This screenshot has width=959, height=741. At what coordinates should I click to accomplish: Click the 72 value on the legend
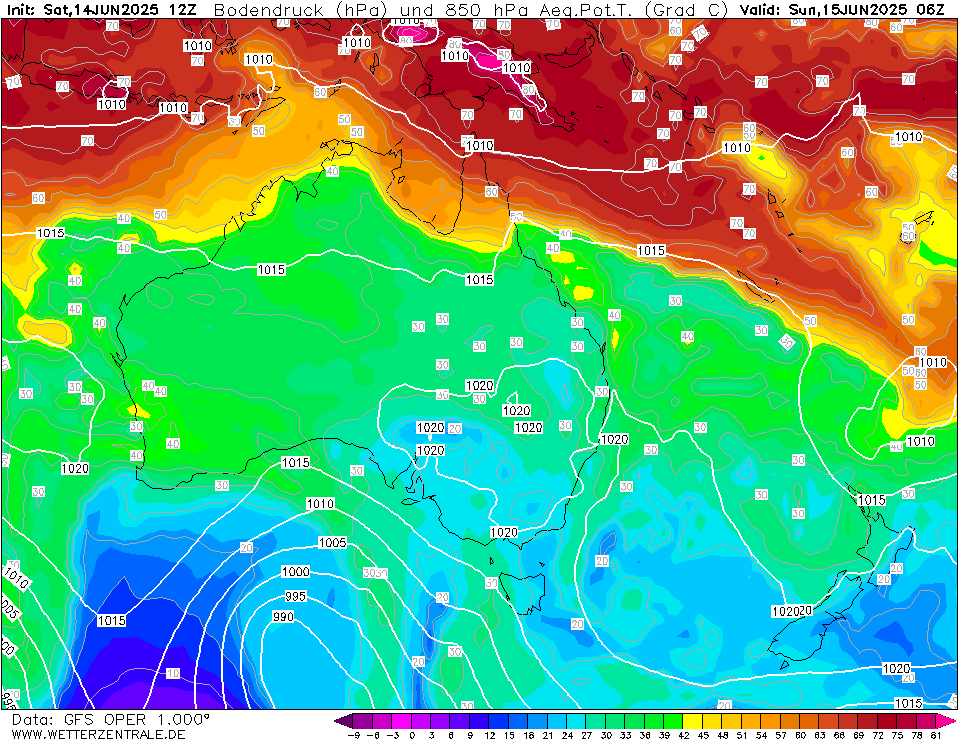(878, 735)
